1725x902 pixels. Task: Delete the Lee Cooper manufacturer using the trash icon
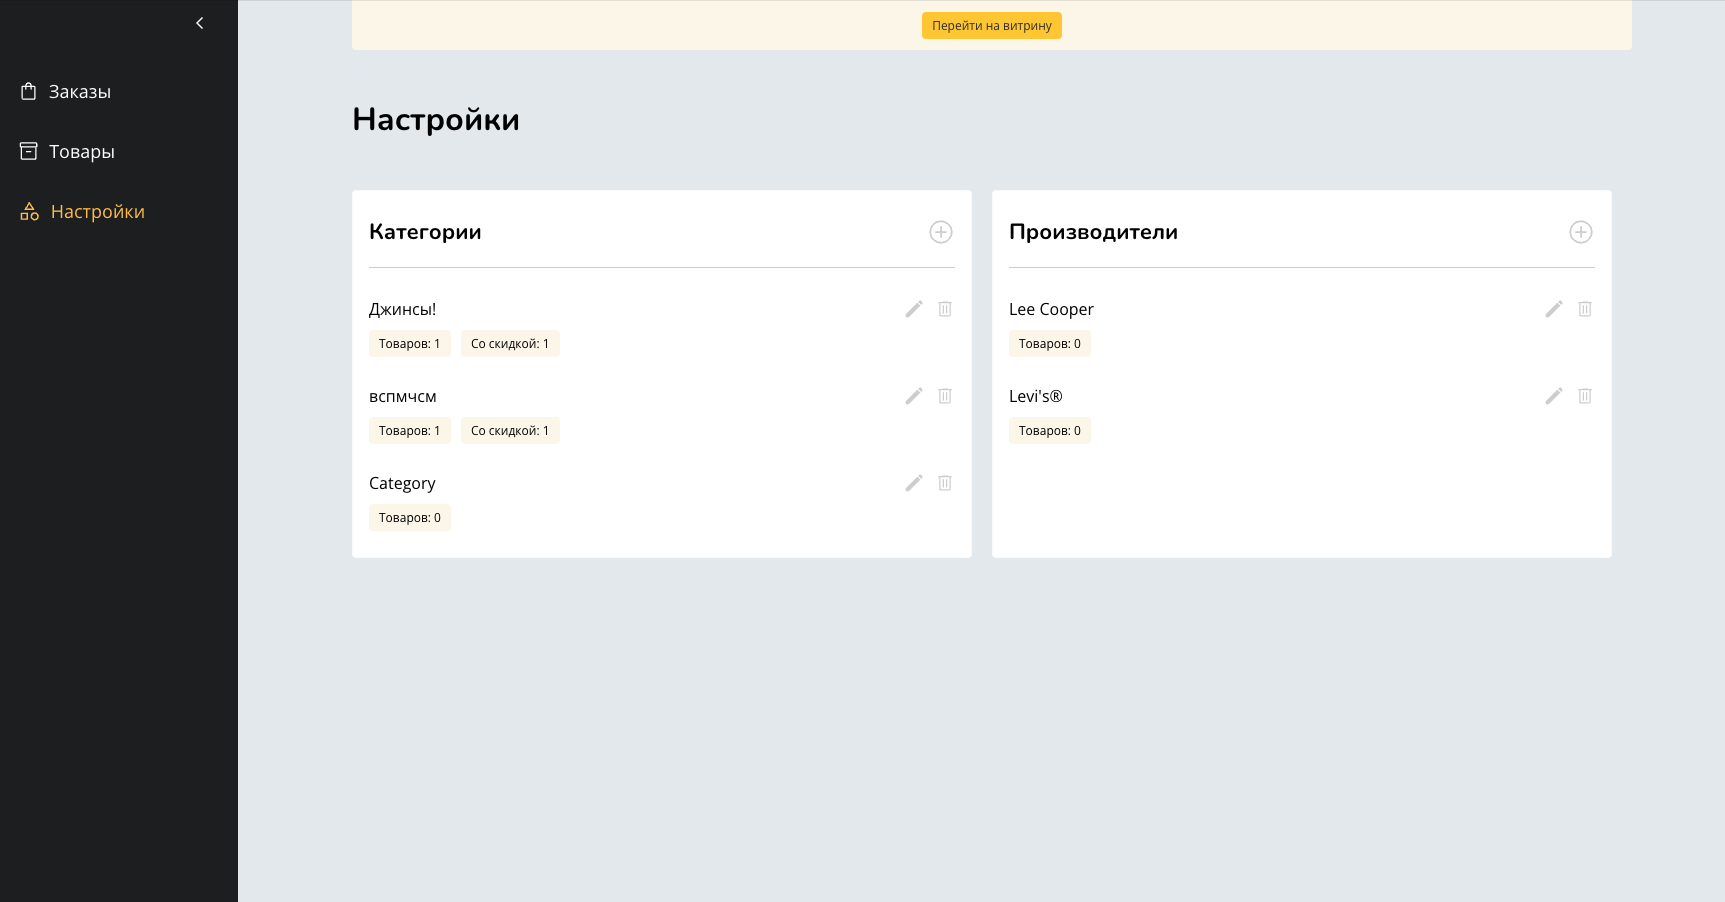tap(1585, 309)
